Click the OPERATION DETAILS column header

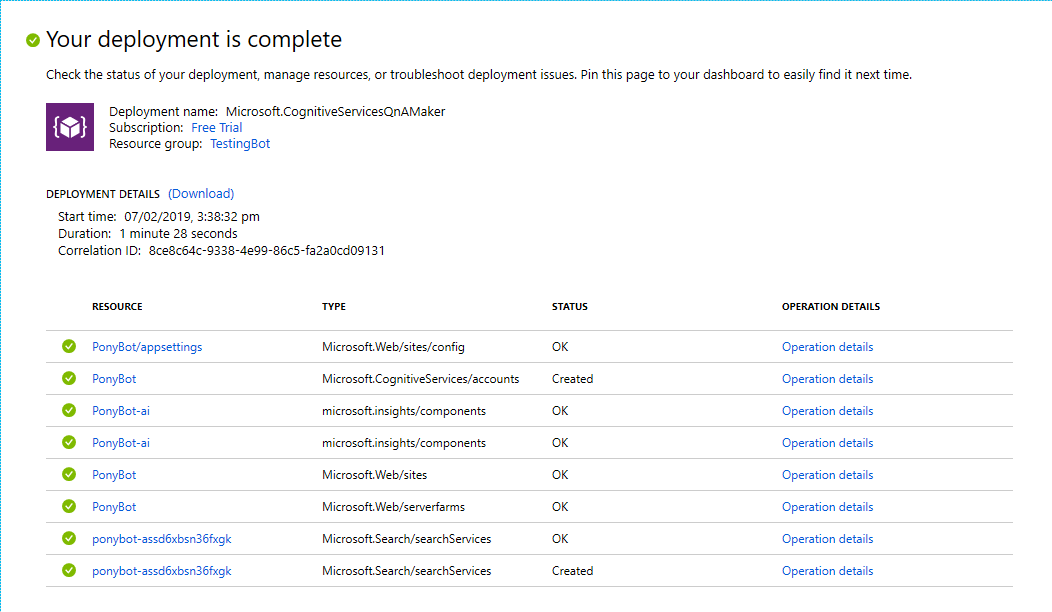pos(831,307)
